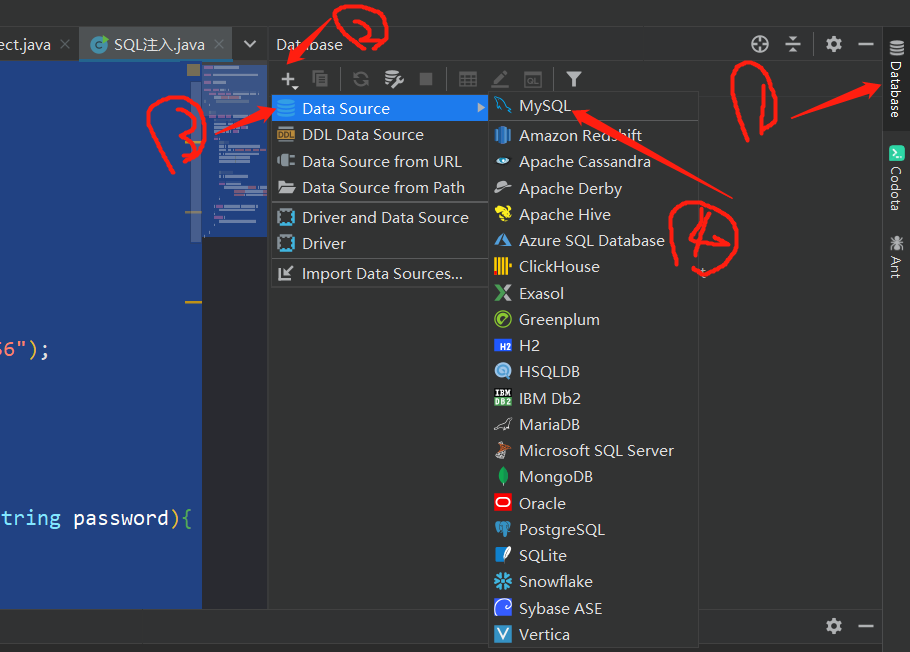Click the duplicate data source icon

click(x=320, y=78)
